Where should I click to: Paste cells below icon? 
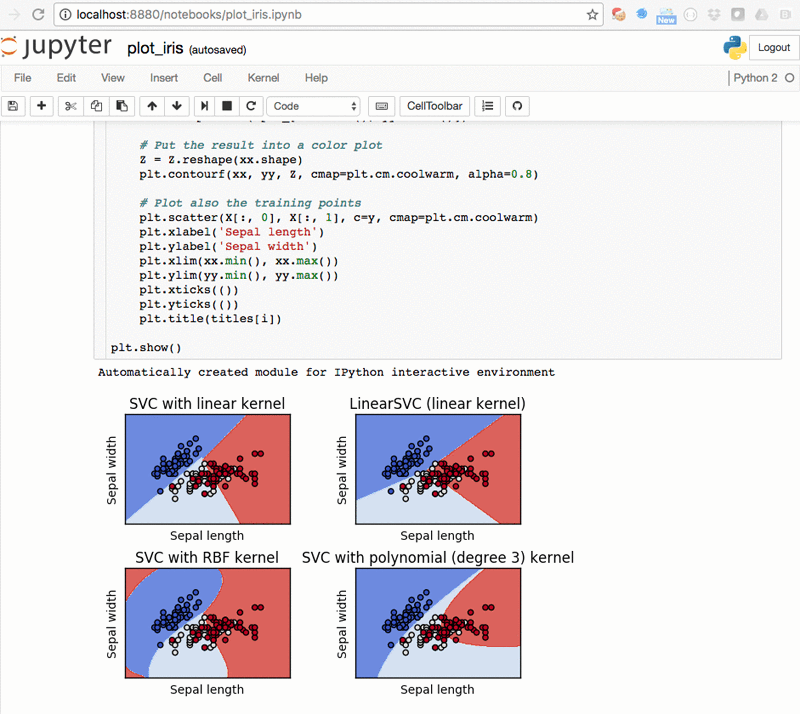(x=122, y=106)
